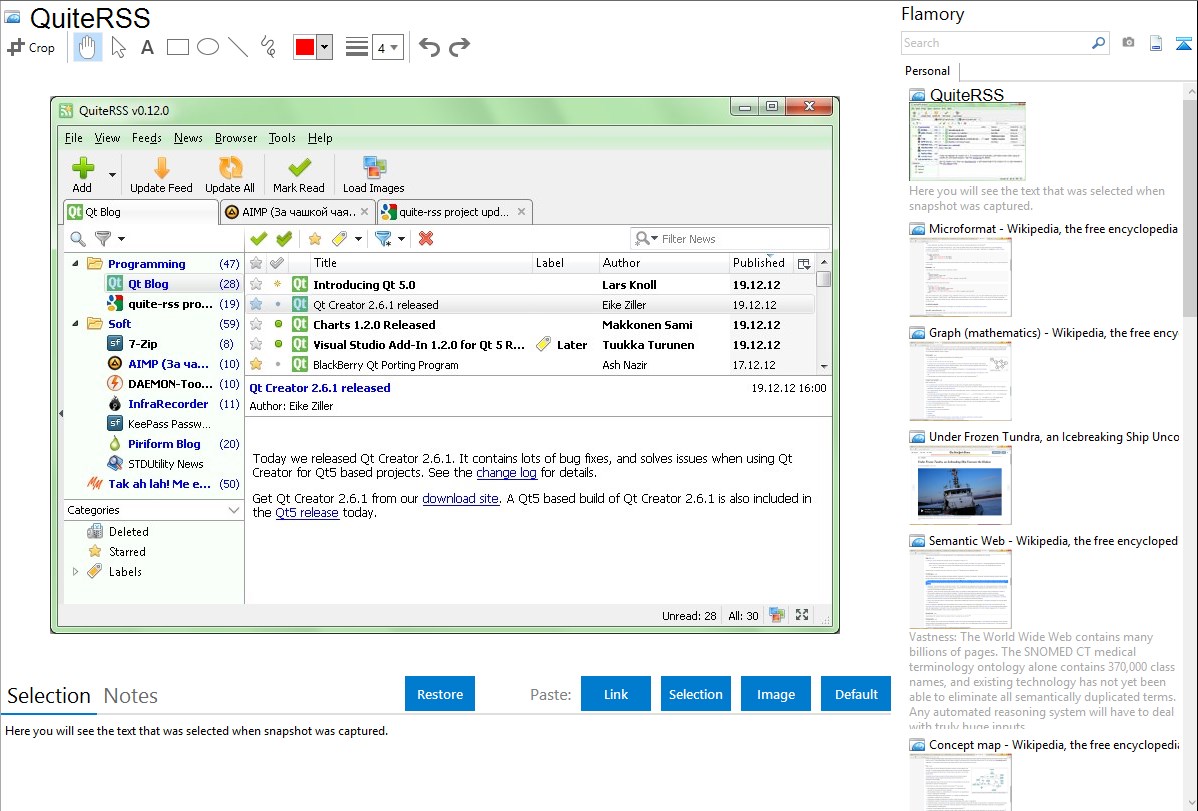Image resolution: width=1198 pixels, height=811 pixels.
Task: Undo the last annotation
Action: (429, 47)
